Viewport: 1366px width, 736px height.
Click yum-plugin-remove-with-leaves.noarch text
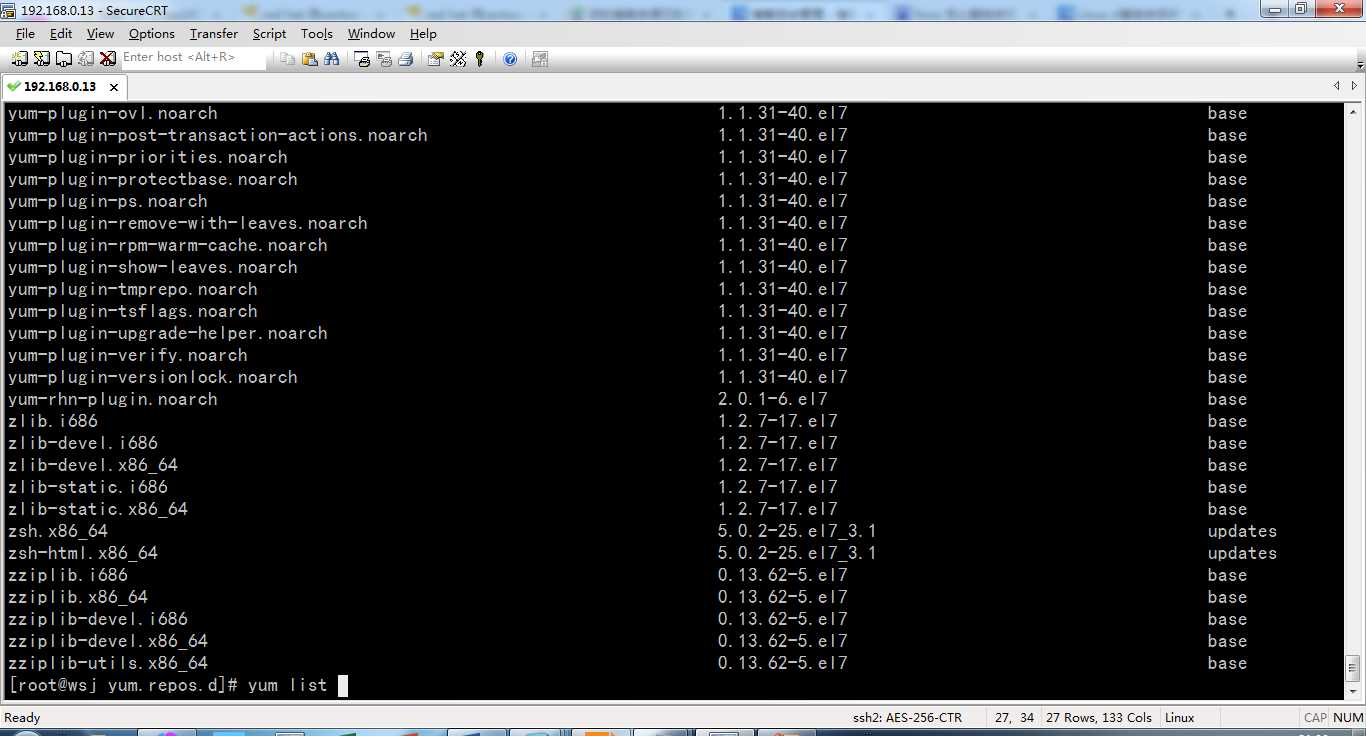188,223
